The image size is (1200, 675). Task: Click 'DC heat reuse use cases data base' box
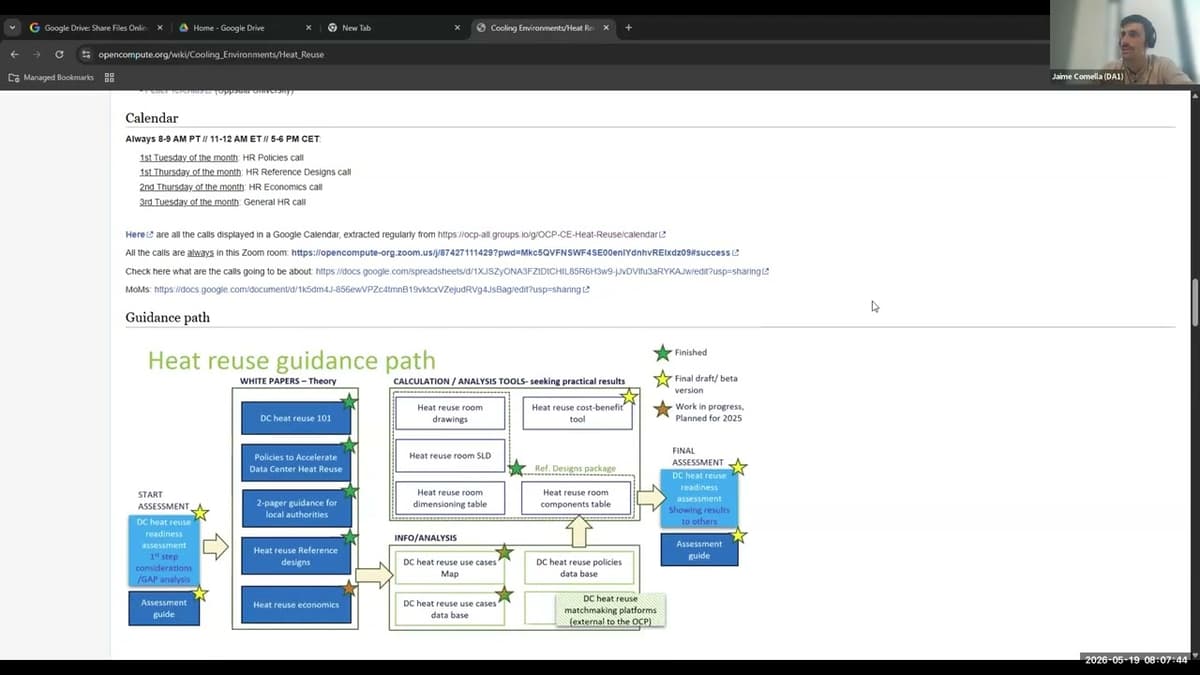[x=450, y=608]
